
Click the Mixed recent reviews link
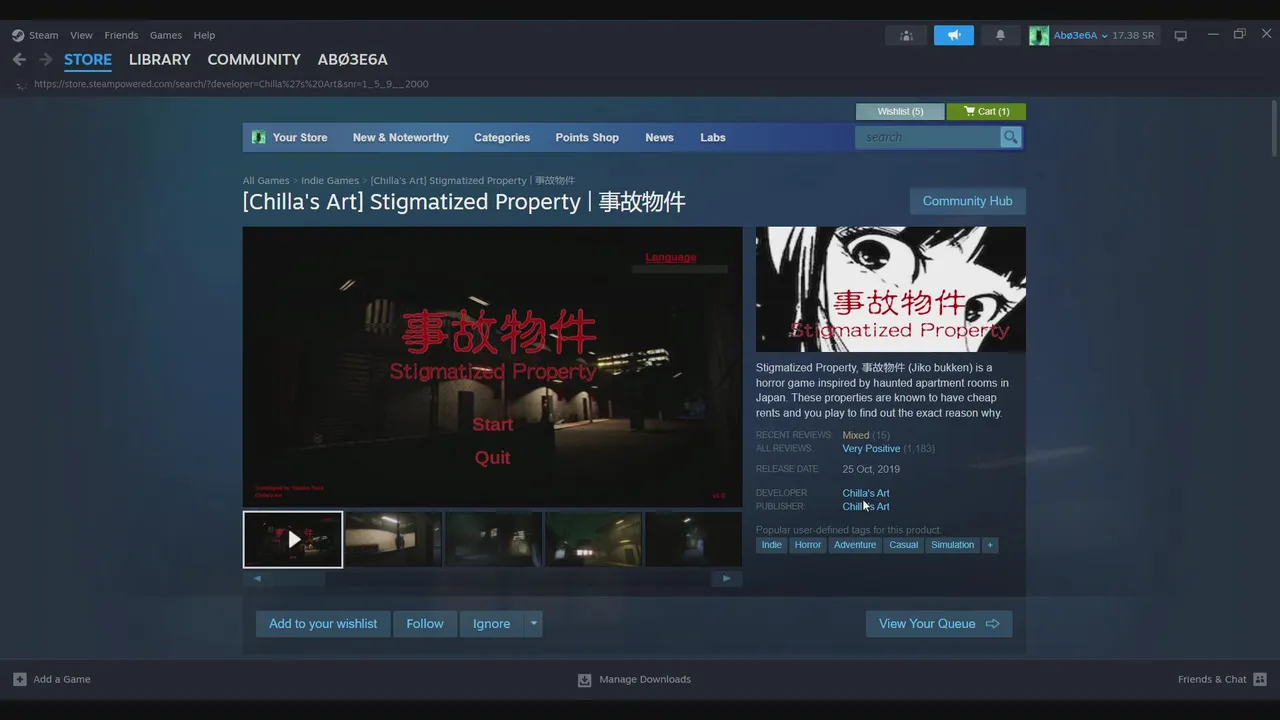tap(856, 435)
